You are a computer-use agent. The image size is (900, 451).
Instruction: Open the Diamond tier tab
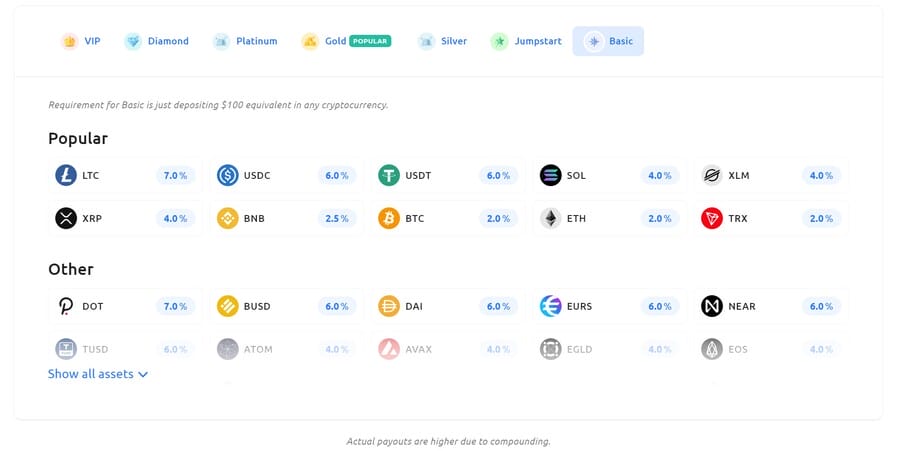(157, 42)
